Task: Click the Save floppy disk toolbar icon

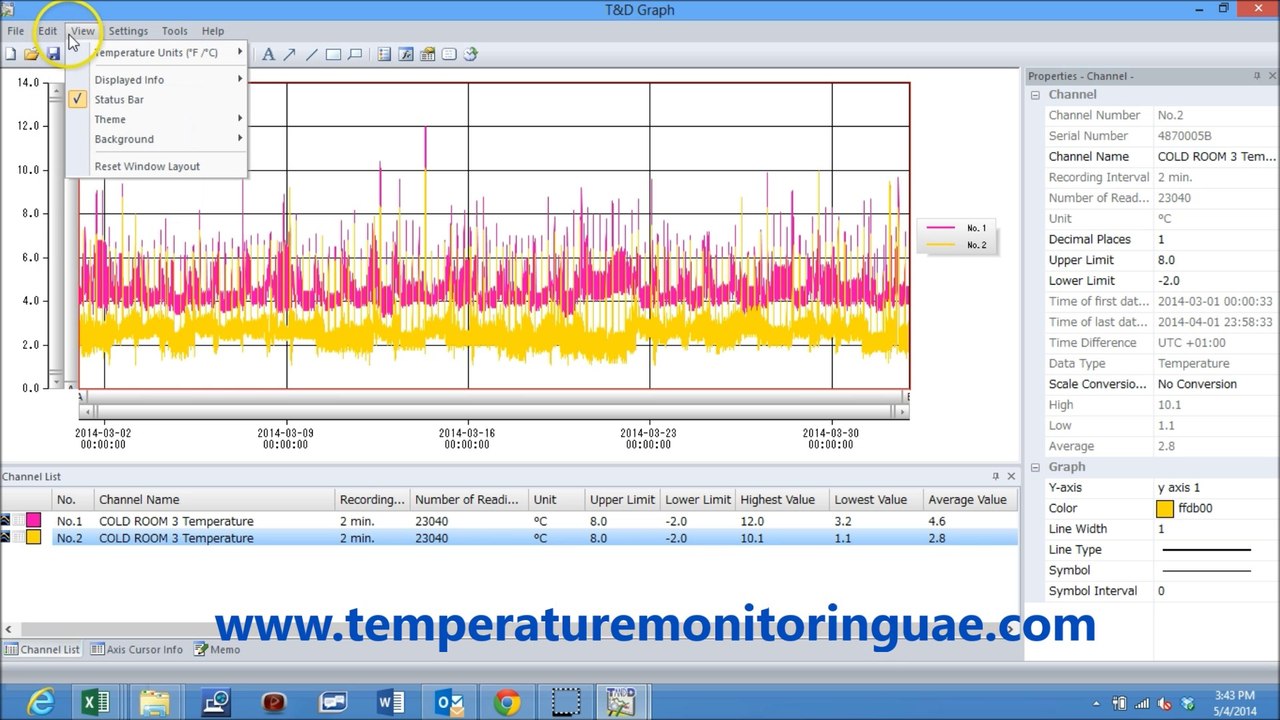Action: (53, 54)
